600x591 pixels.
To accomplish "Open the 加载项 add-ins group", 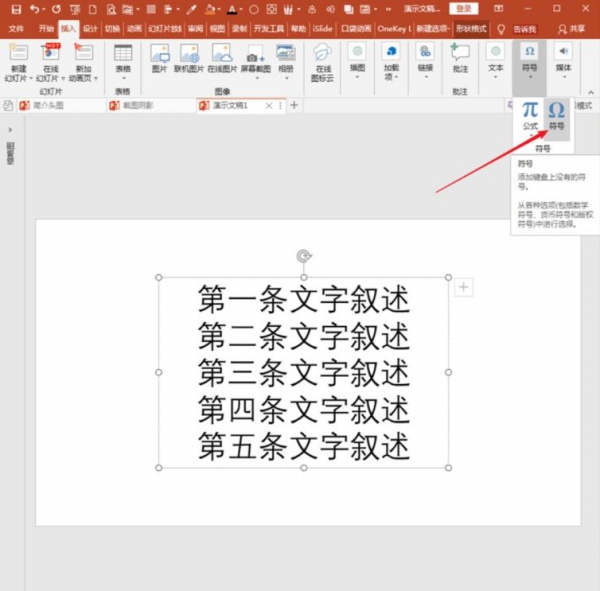I will pyautogui.click(x=391, y=60).
